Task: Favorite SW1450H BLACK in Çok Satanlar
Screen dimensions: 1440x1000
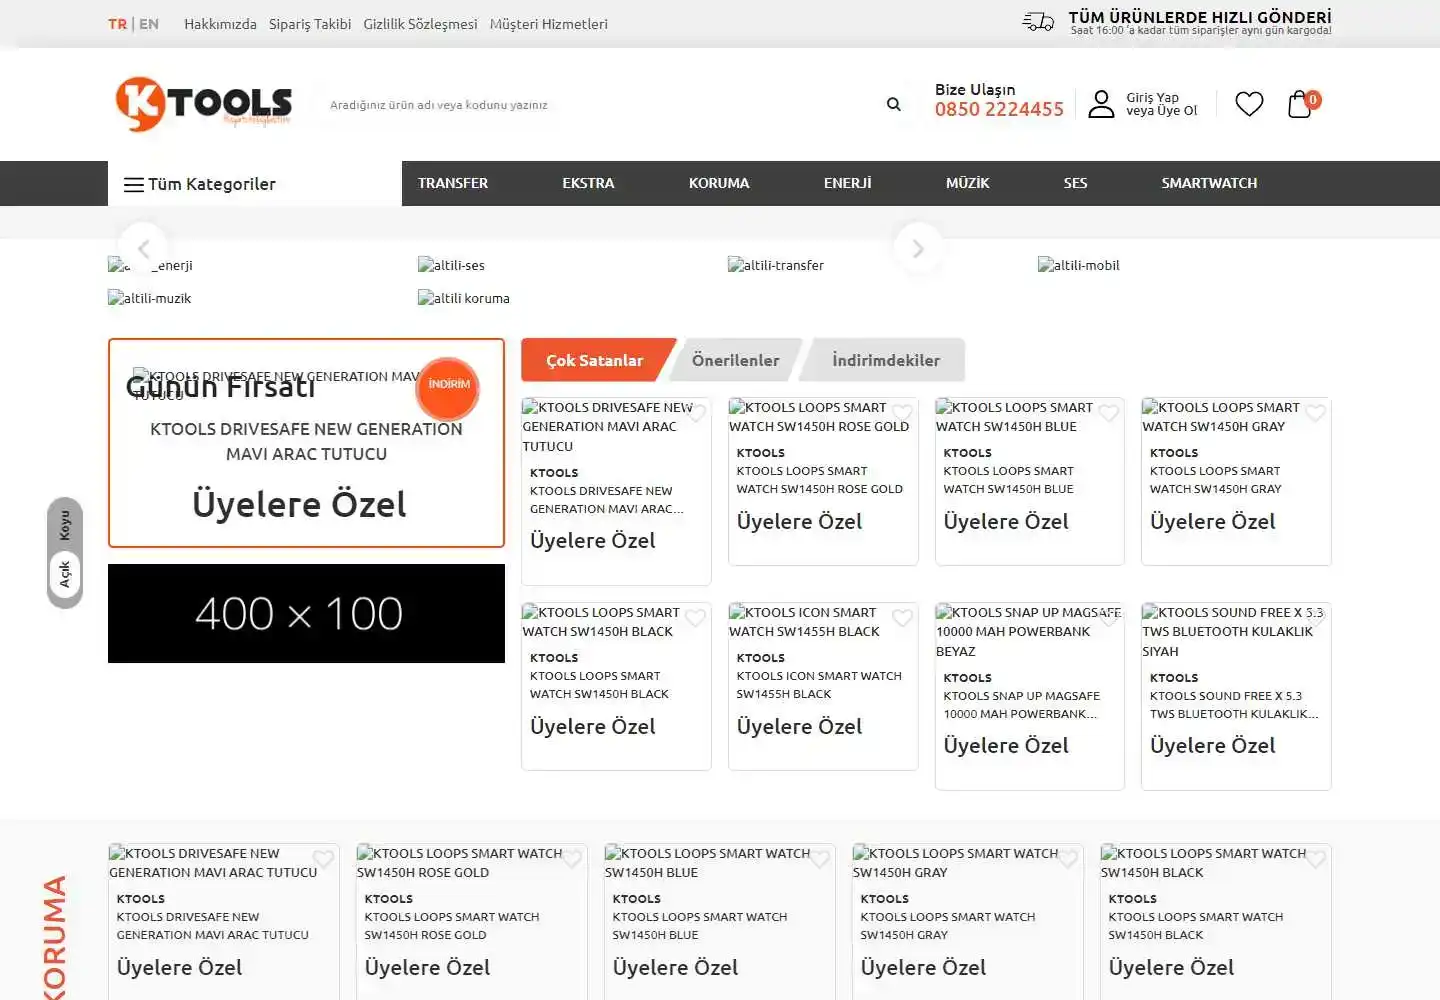Action: coord(696,618)
